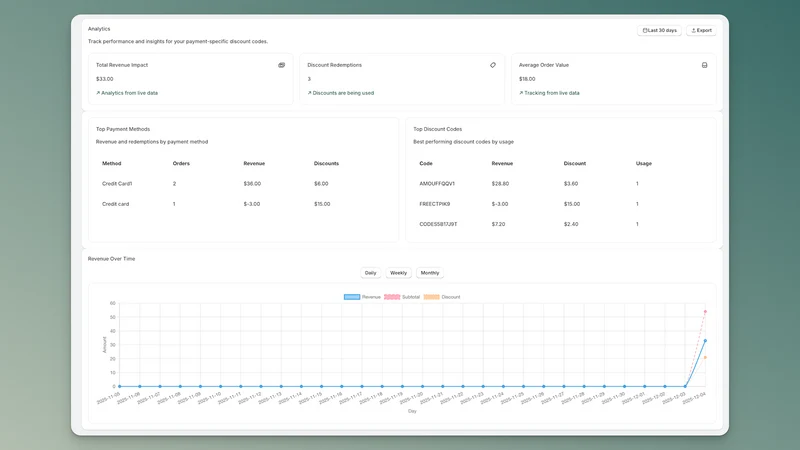
Task: Switch chart view to Monthly
Action: pos(430,273)
